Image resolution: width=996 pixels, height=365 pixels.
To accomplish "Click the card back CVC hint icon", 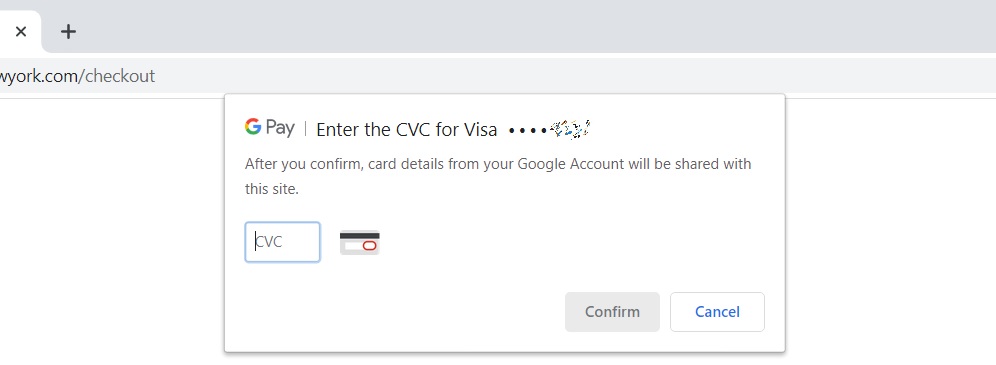I will (360, 242).
